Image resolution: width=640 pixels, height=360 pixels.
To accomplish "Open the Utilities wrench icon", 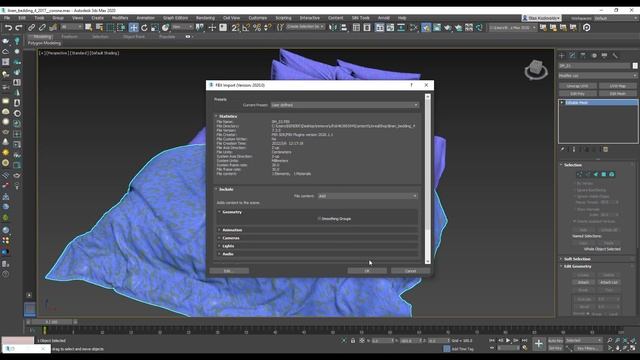I will 615,56.
